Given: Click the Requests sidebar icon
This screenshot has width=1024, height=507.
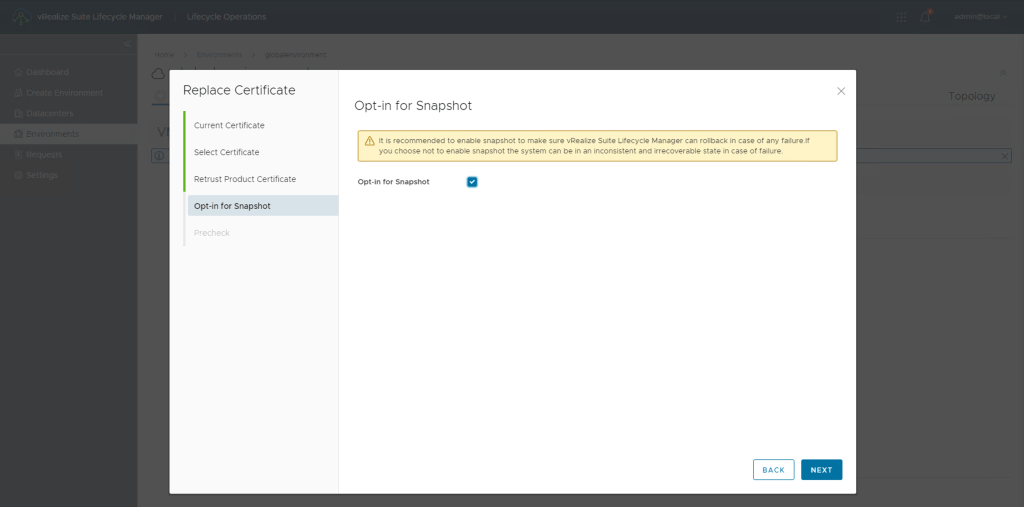Looking at the screenshot, I should 17,155.
